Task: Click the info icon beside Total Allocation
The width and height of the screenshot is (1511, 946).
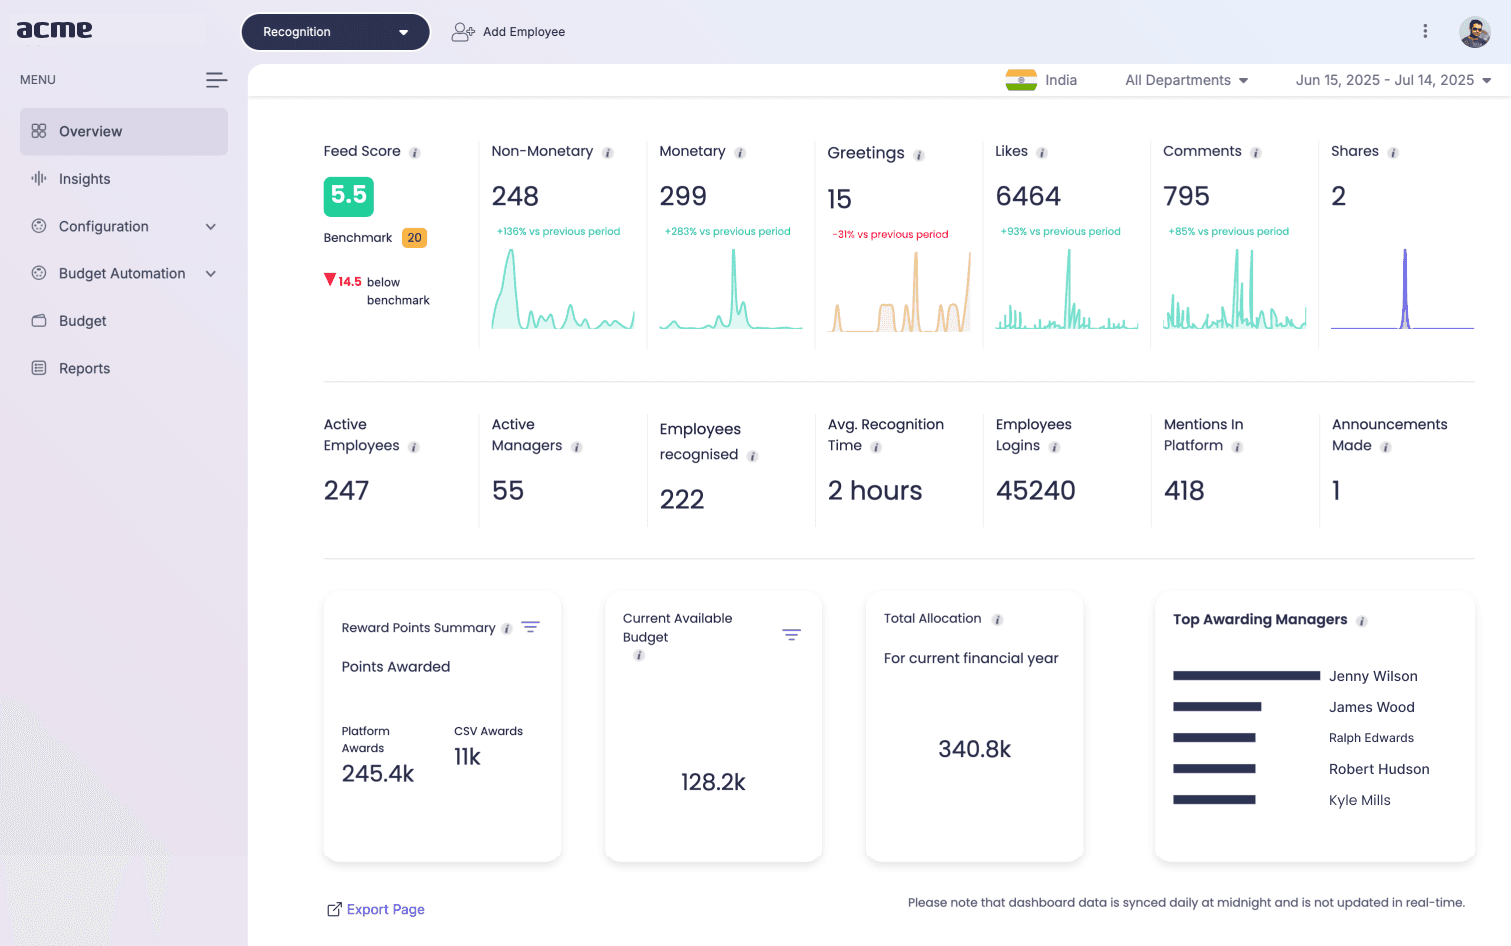Action: [997, 620]
